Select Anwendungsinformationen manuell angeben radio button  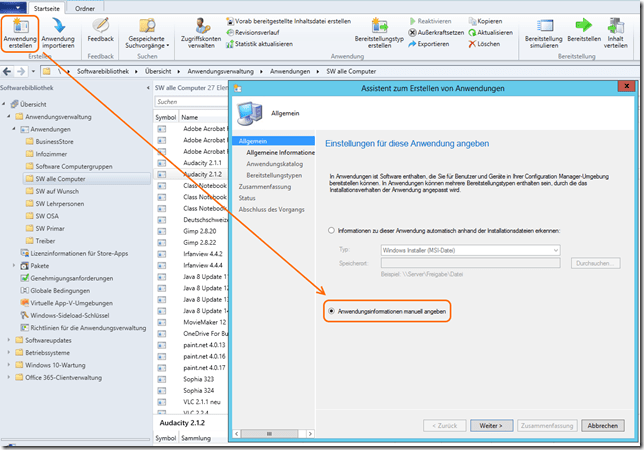(332, 311)
